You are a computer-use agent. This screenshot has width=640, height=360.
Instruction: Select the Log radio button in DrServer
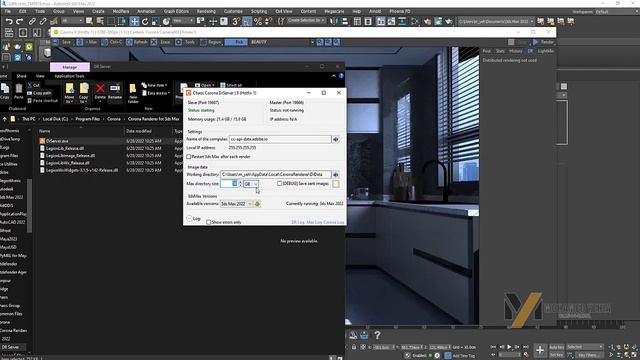(189, 218)
